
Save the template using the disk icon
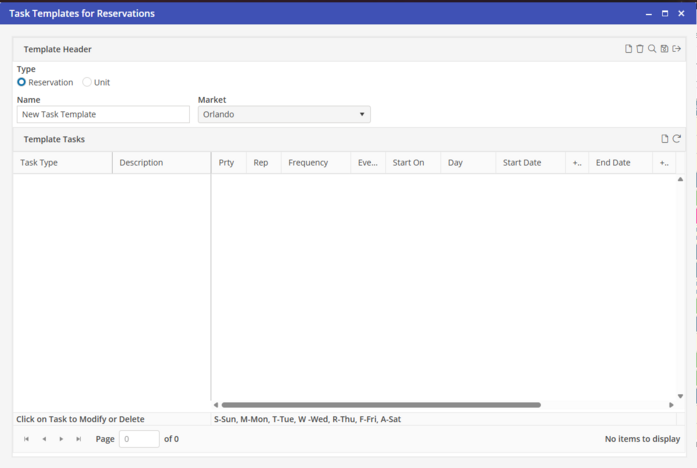point(664,49)
